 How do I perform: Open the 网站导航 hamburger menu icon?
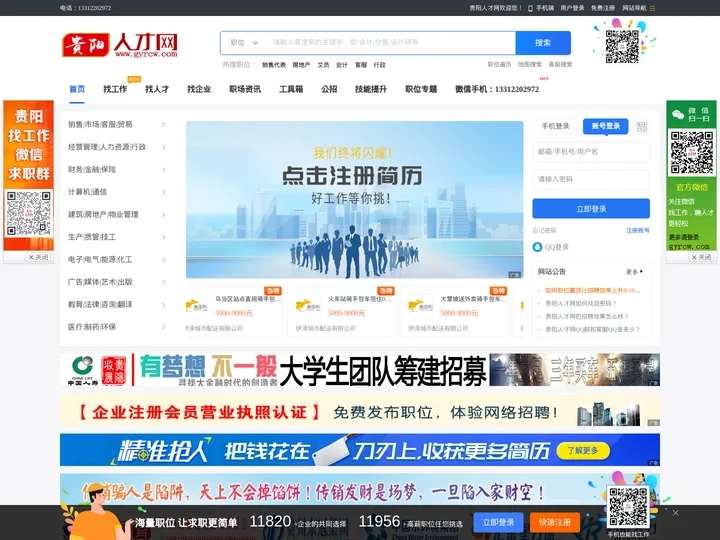point(652,8)
